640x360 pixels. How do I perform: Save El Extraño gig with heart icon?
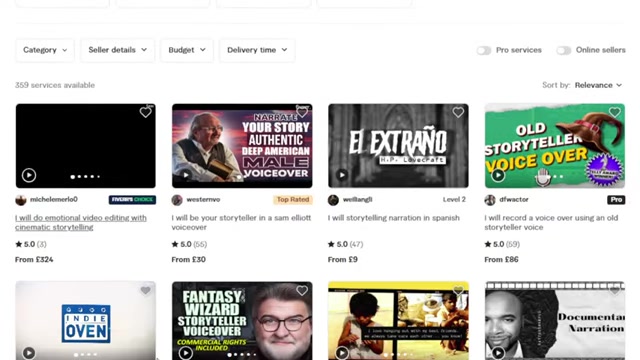click(458, 112)
